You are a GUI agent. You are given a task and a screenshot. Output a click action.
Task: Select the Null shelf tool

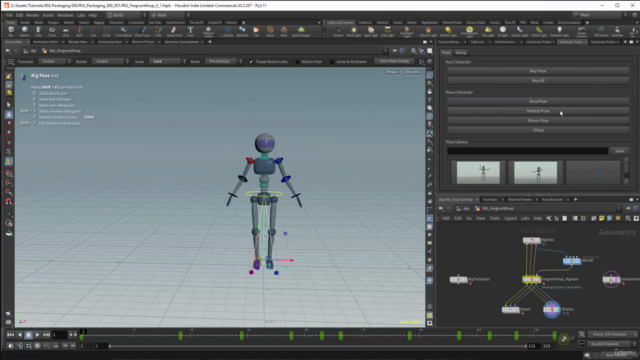pyautogui.click(x=79, y=31)
